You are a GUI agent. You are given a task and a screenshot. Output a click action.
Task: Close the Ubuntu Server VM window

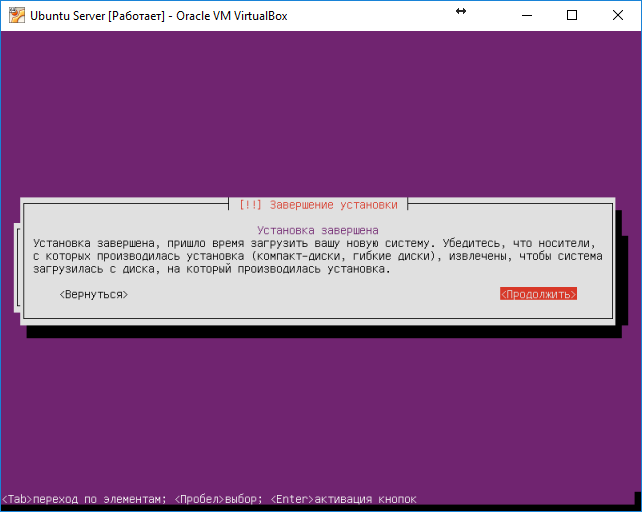[617, 15]
